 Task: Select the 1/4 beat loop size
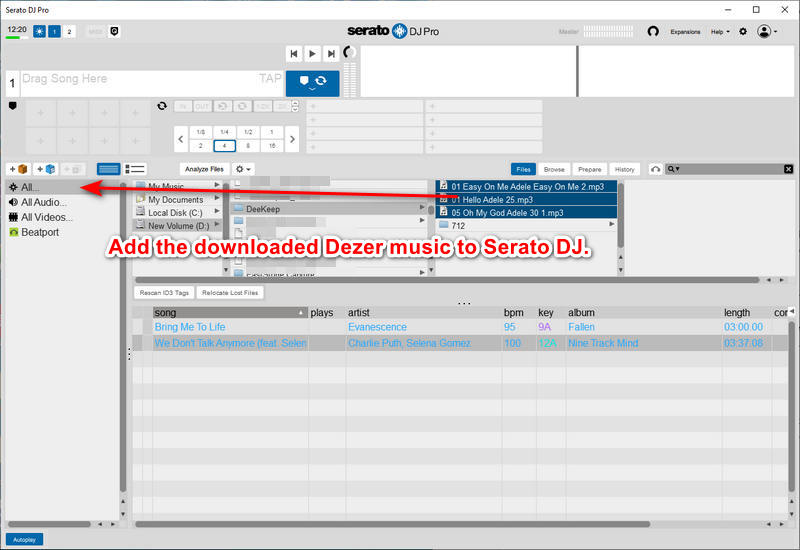tap(224, 132)
